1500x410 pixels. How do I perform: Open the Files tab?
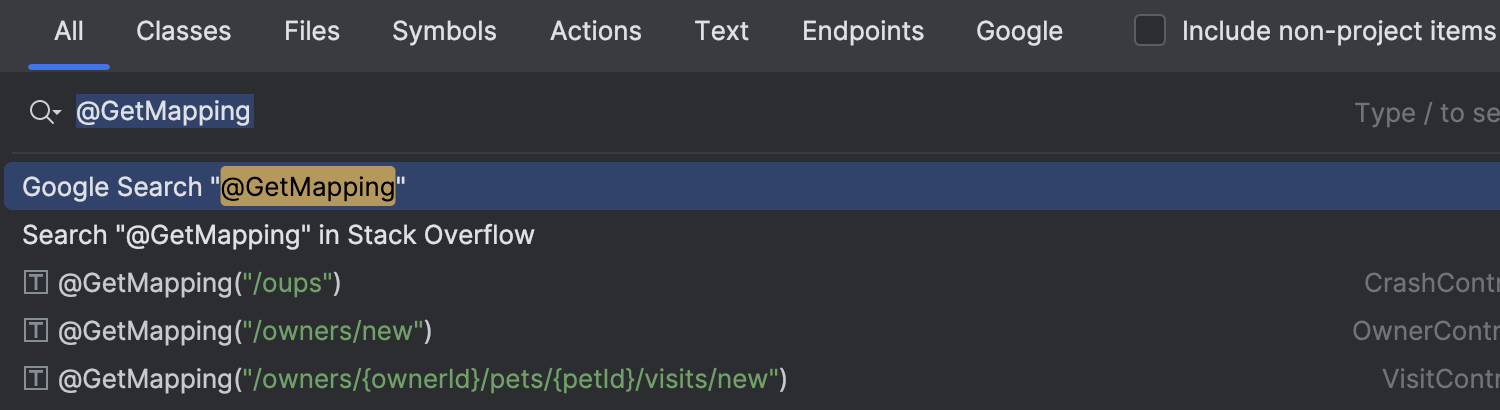point(312,31)
